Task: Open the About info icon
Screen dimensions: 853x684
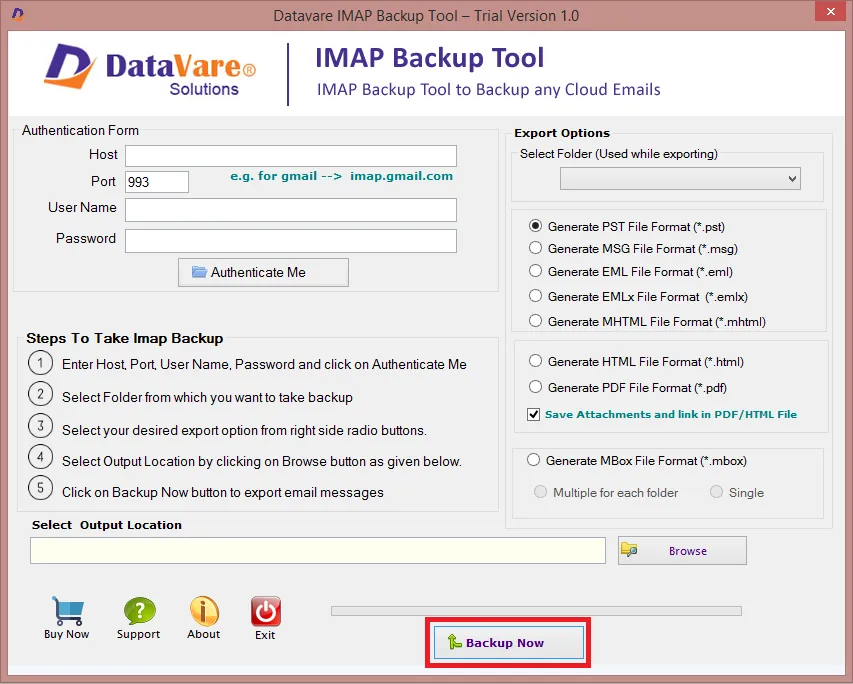Action: 204,611
